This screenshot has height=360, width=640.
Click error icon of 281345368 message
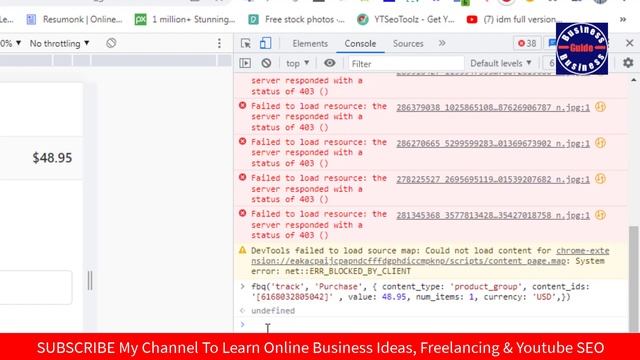click(x=242, y=213)
